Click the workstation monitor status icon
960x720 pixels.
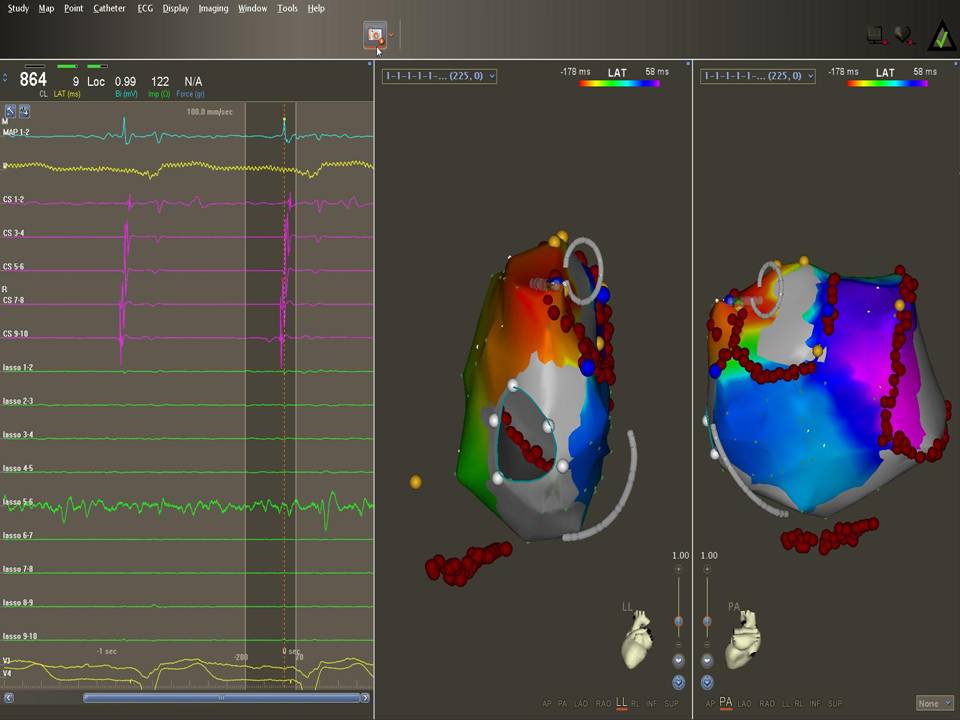click(x=876, y=35)
